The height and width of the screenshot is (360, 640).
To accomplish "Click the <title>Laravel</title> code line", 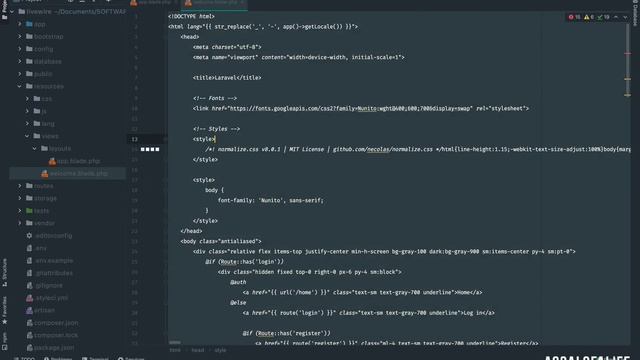I will [227, 78].
